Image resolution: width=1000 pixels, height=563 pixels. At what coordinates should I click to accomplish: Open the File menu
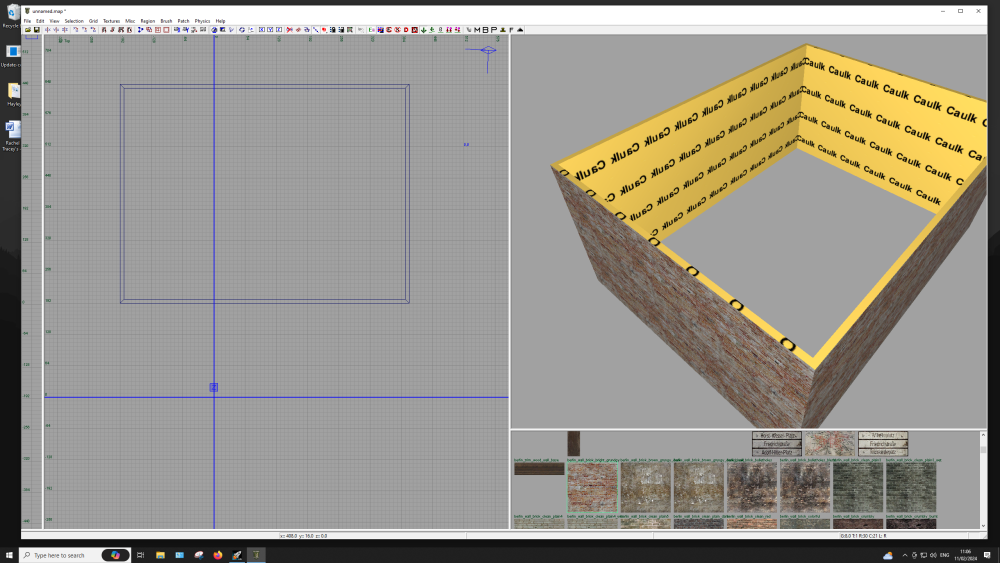click(x=27, y=21)
